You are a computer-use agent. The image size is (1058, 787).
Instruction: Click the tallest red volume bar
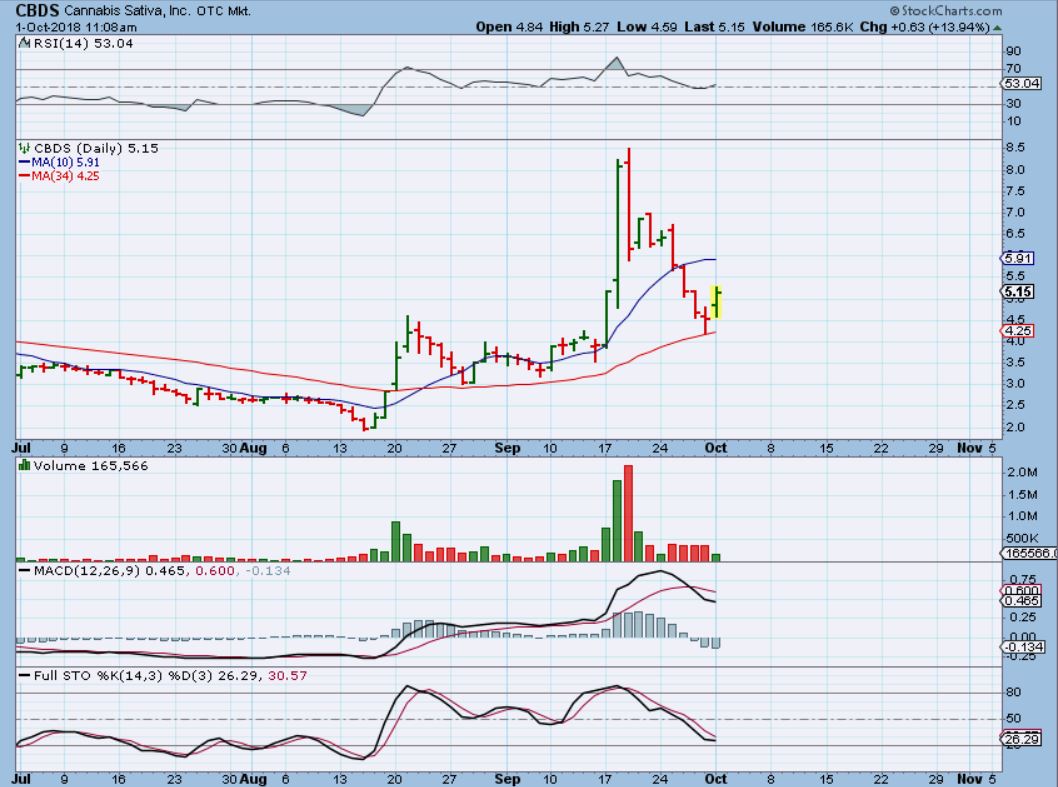click(x=629, y=513)
